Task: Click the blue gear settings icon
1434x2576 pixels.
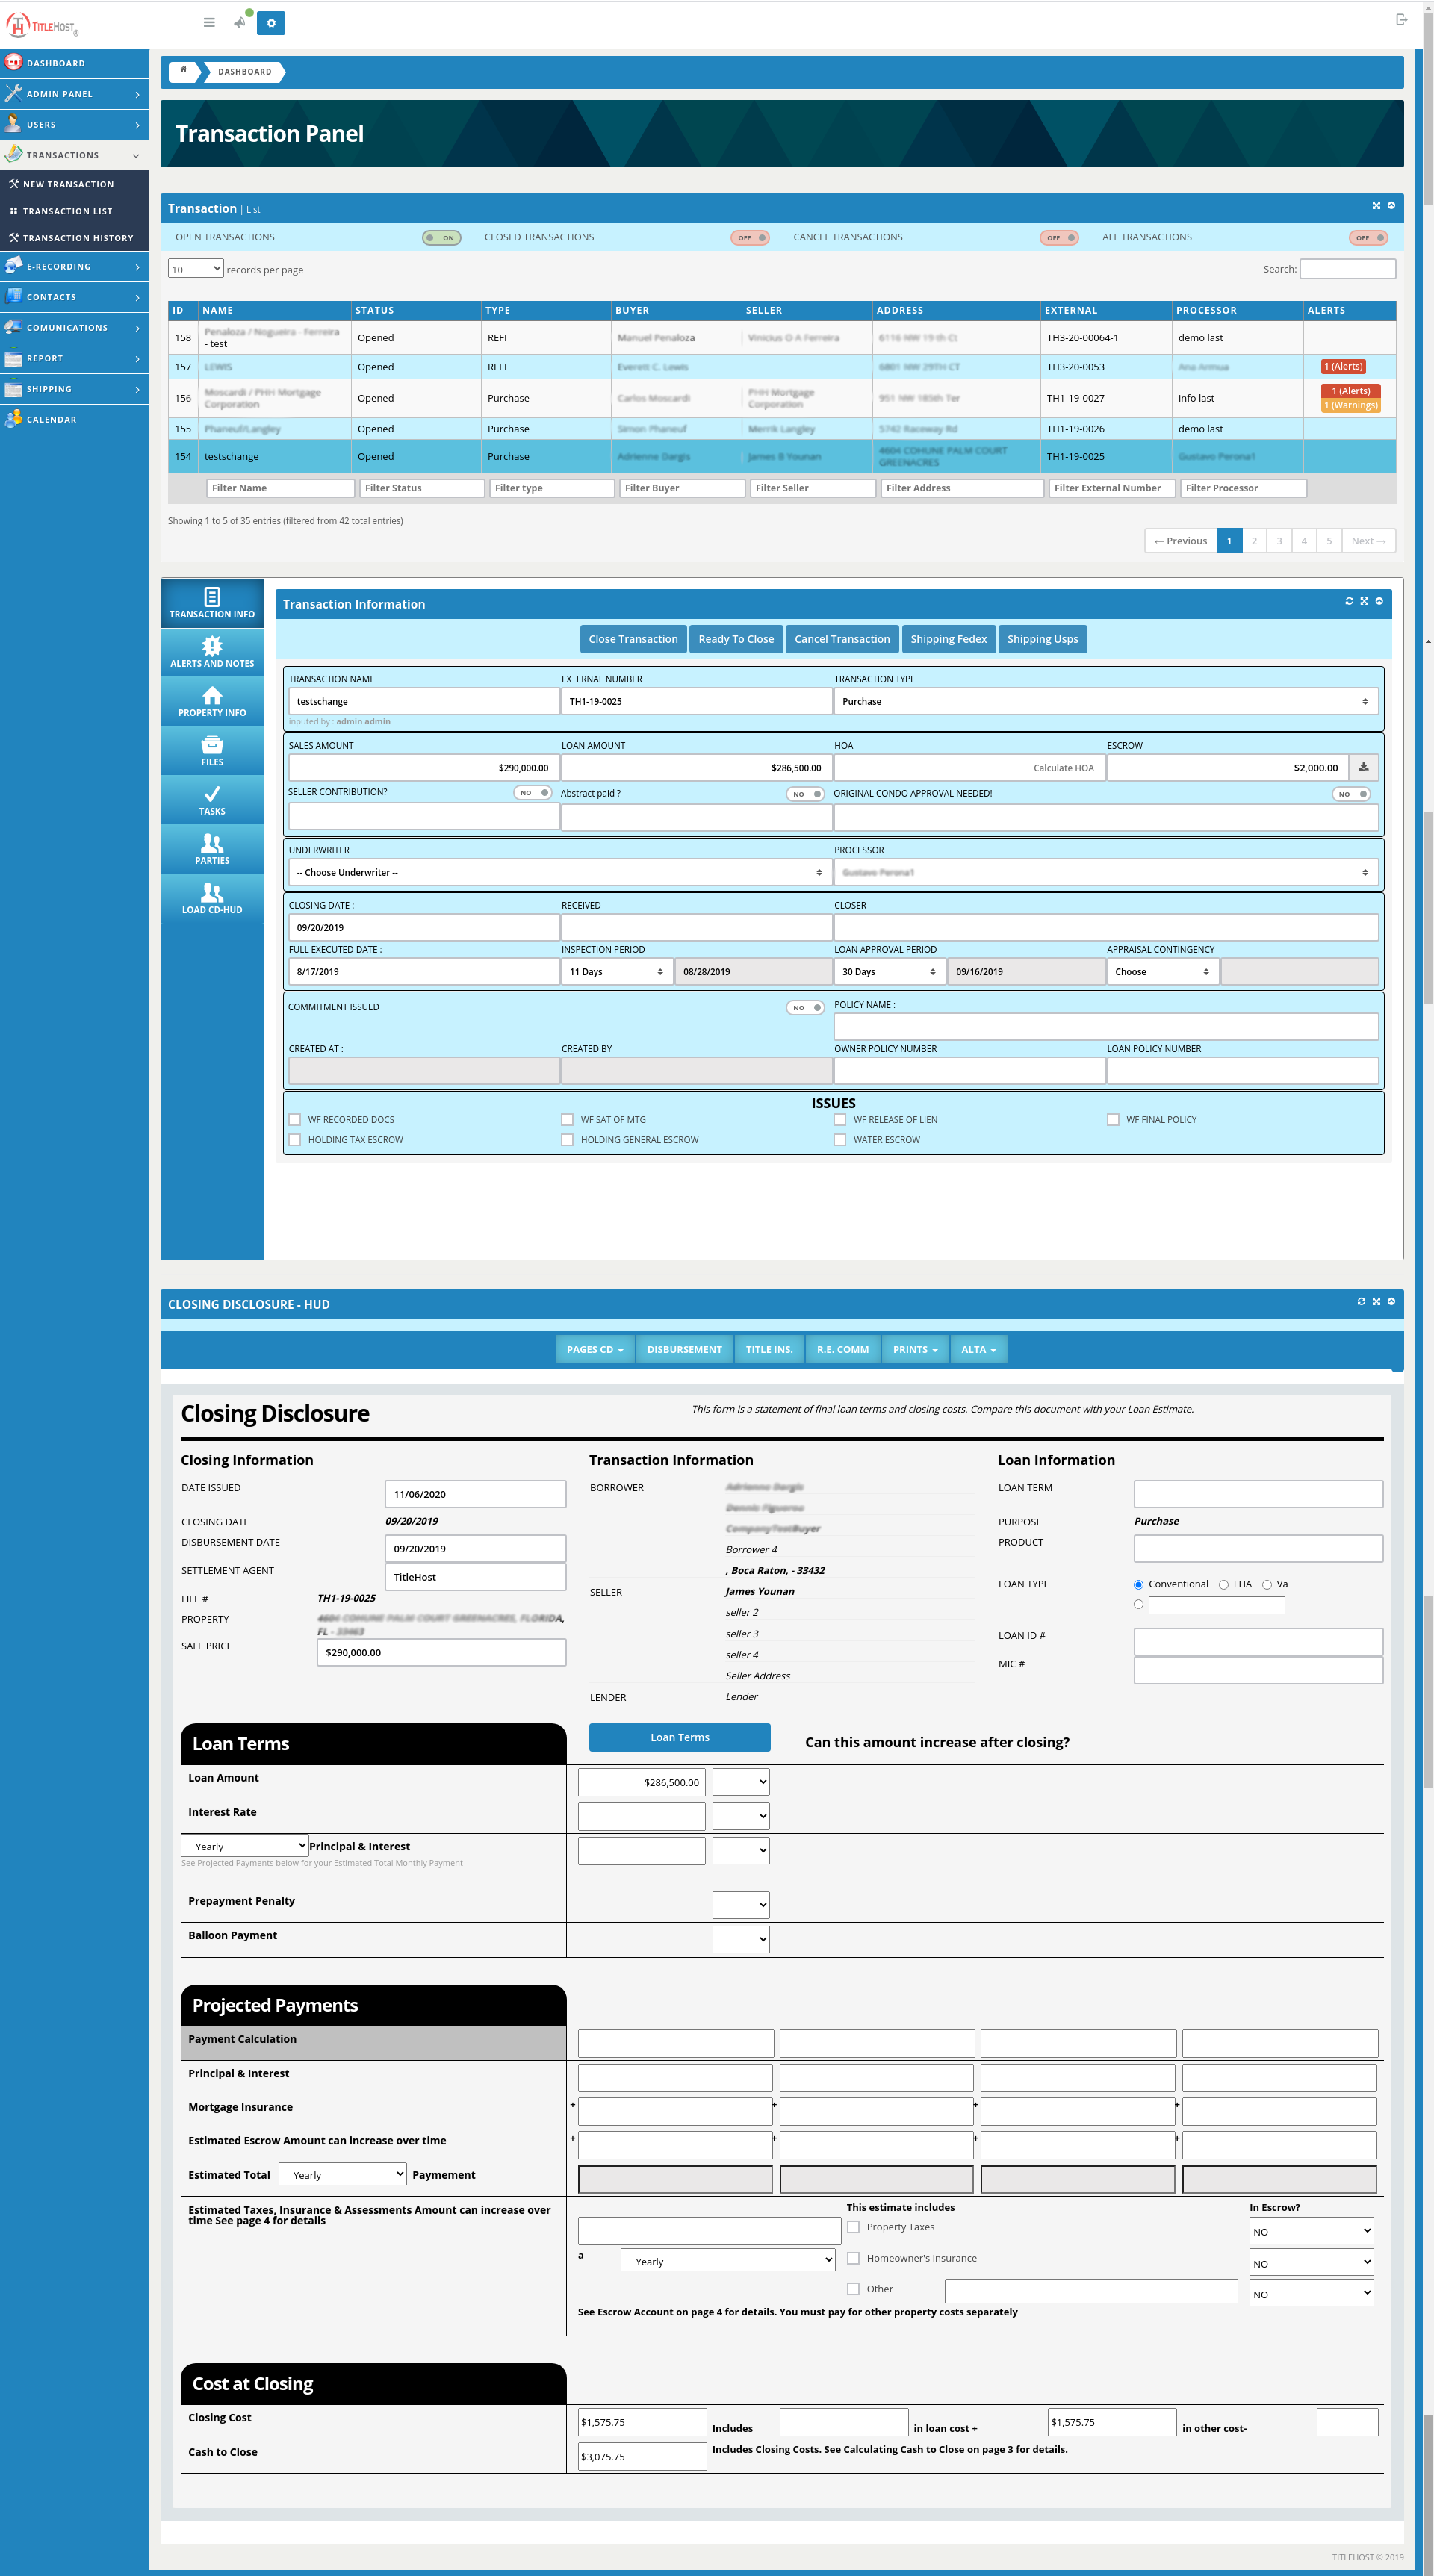Action: point(271,23)
